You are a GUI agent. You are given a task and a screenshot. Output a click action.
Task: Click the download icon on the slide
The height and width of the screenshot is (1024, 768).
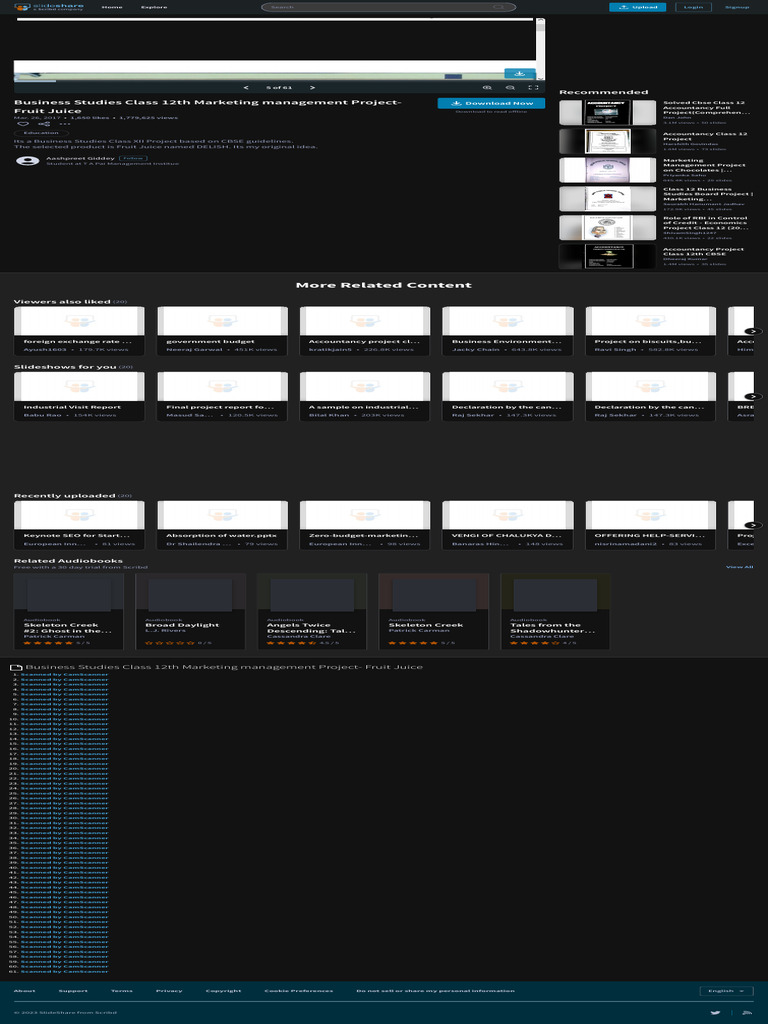click(x=519, y=74)
